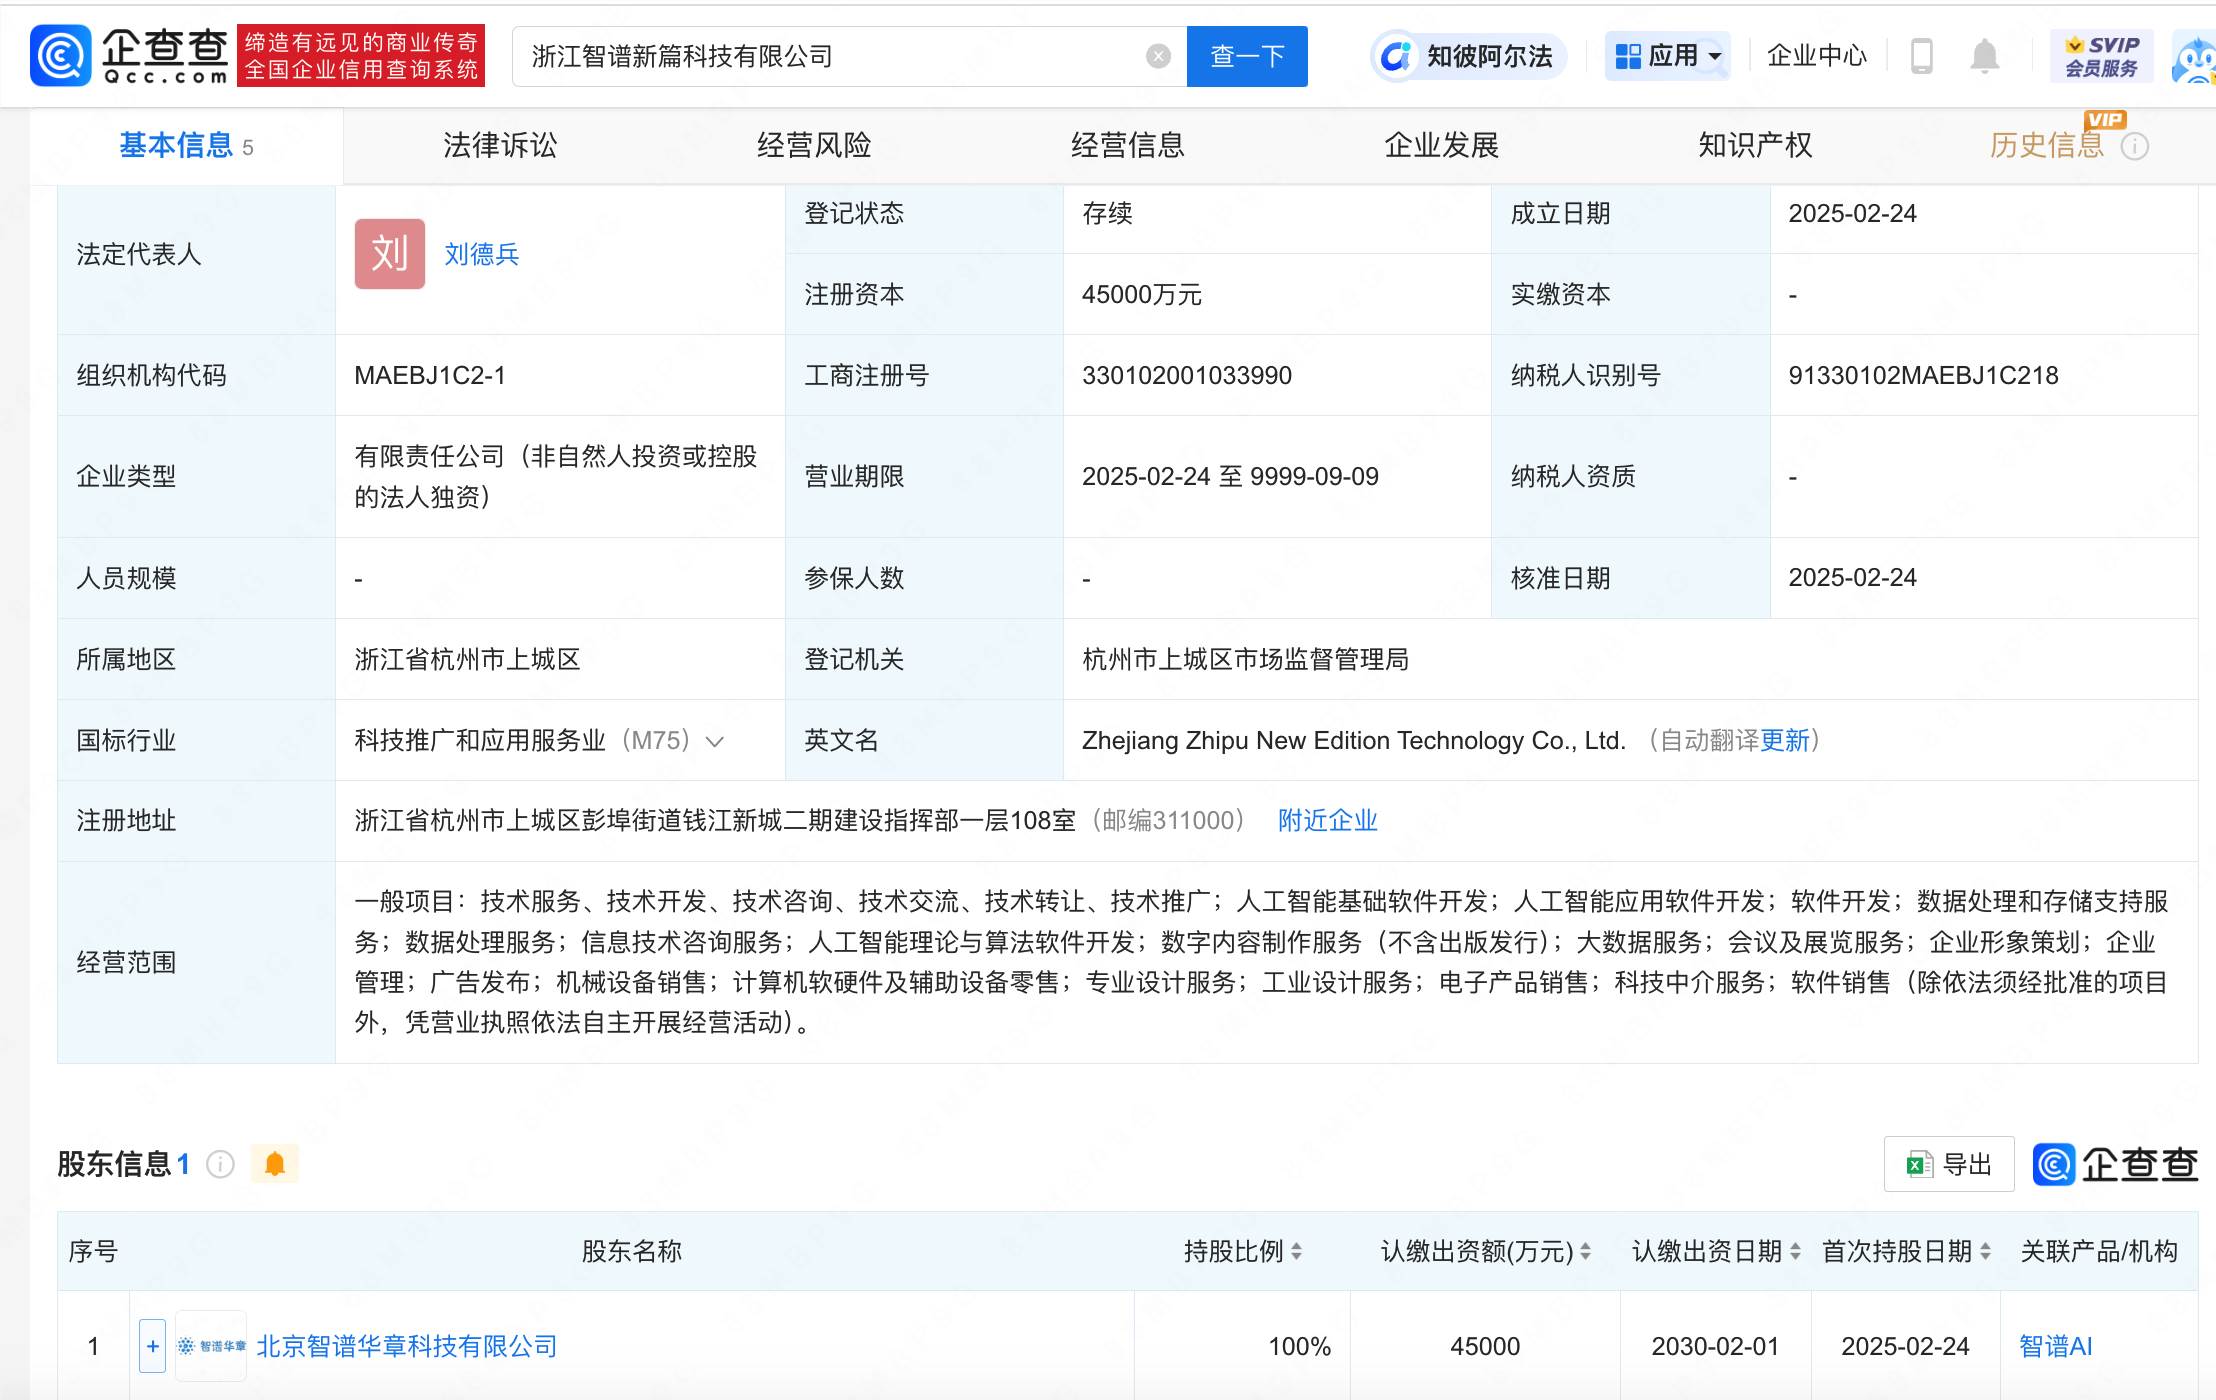
Task: Open the 应用 dropdown
Action: (x=1668, y=56)
